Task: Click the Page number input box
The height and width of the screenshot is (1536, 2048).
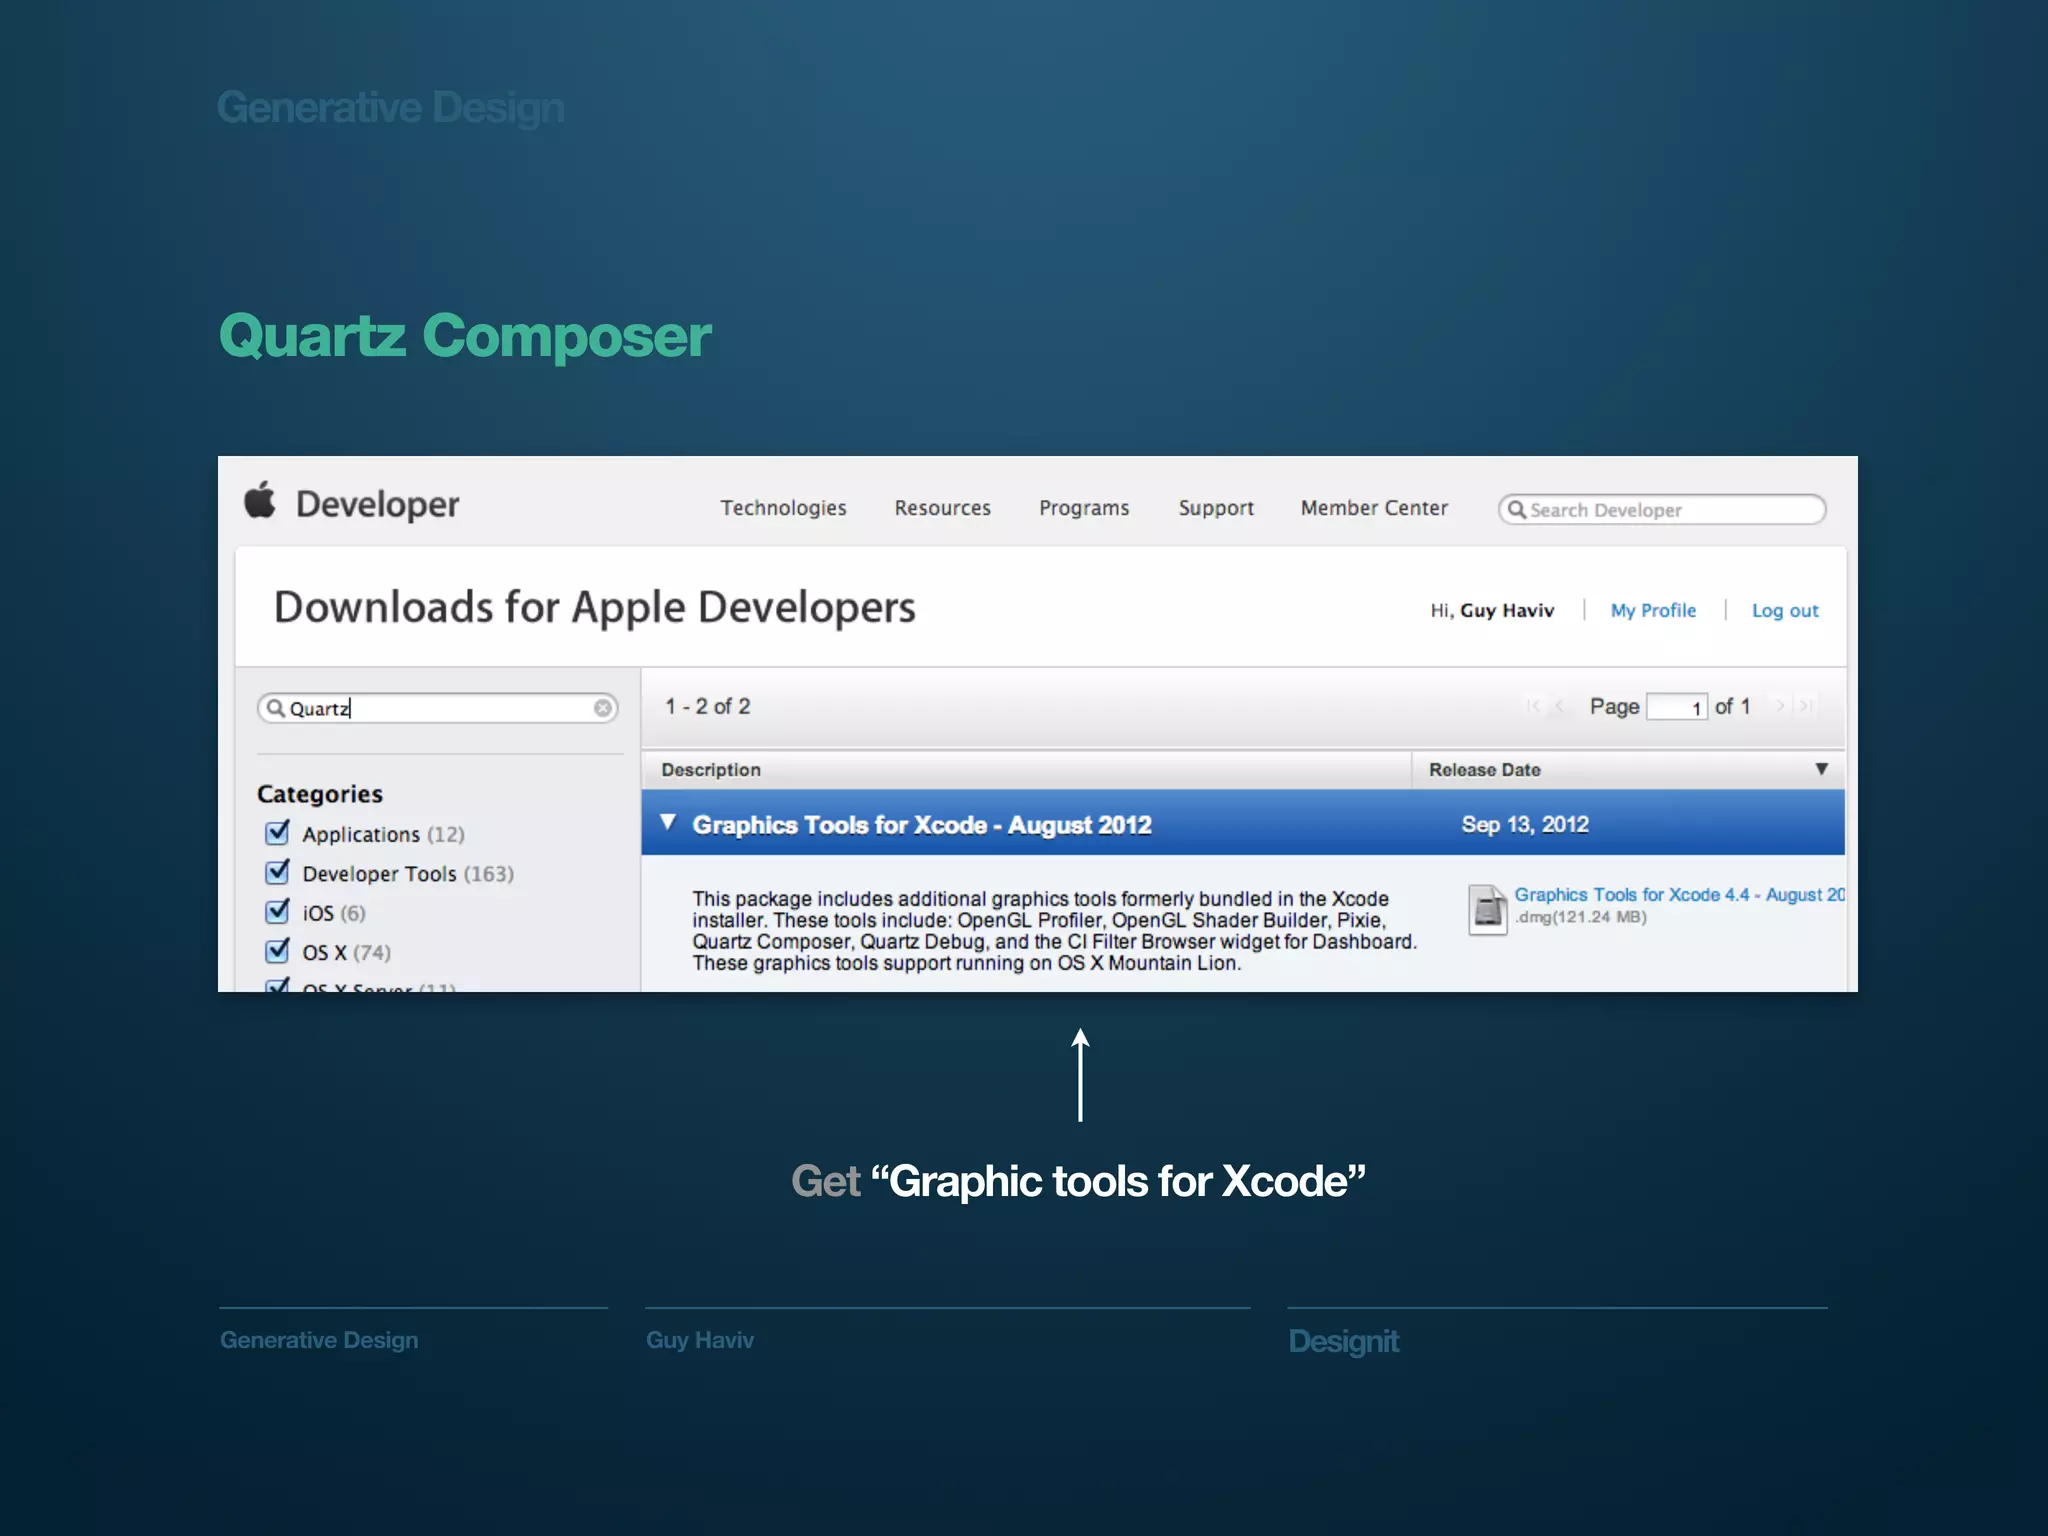Action: 1676,707
